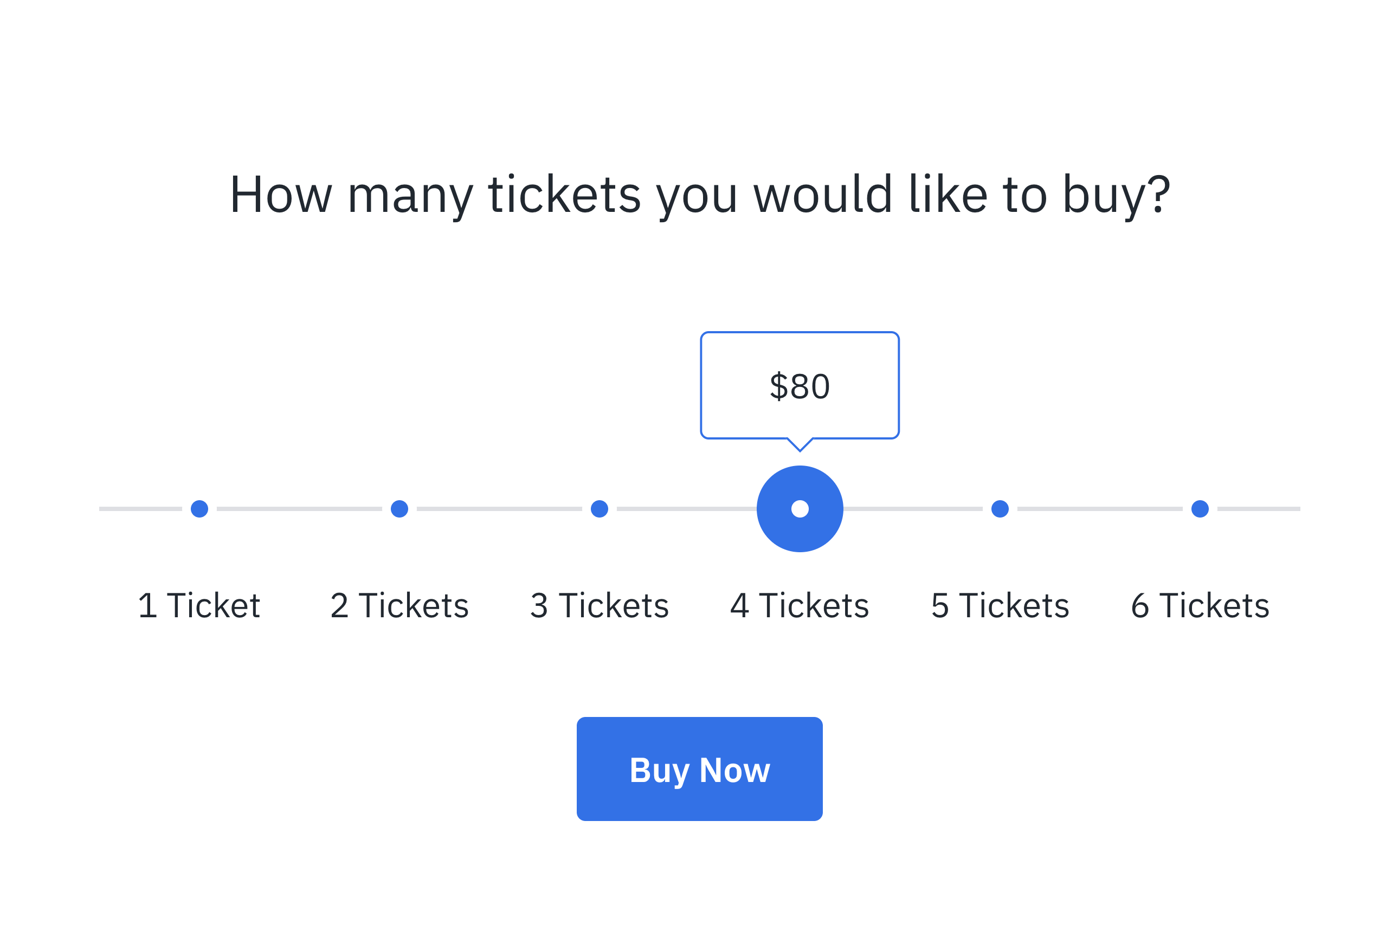Click the "4 Tickets" text label

coord(800,605)
